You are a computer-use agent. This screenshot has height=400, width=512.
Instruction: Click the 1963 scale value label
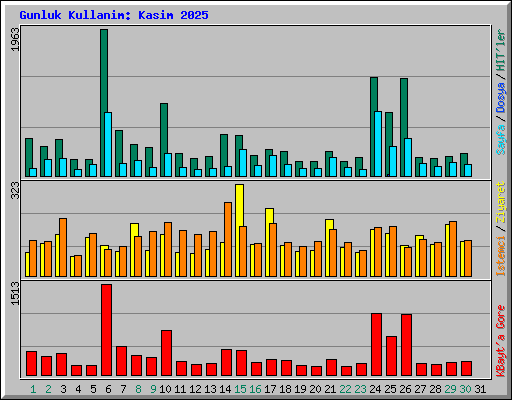point(15,39)
